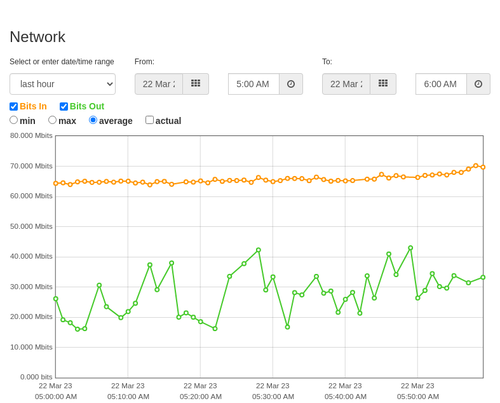Click the '10.000 Mbits' y-axis label
The image size is (500, 403).
[31, 347]
